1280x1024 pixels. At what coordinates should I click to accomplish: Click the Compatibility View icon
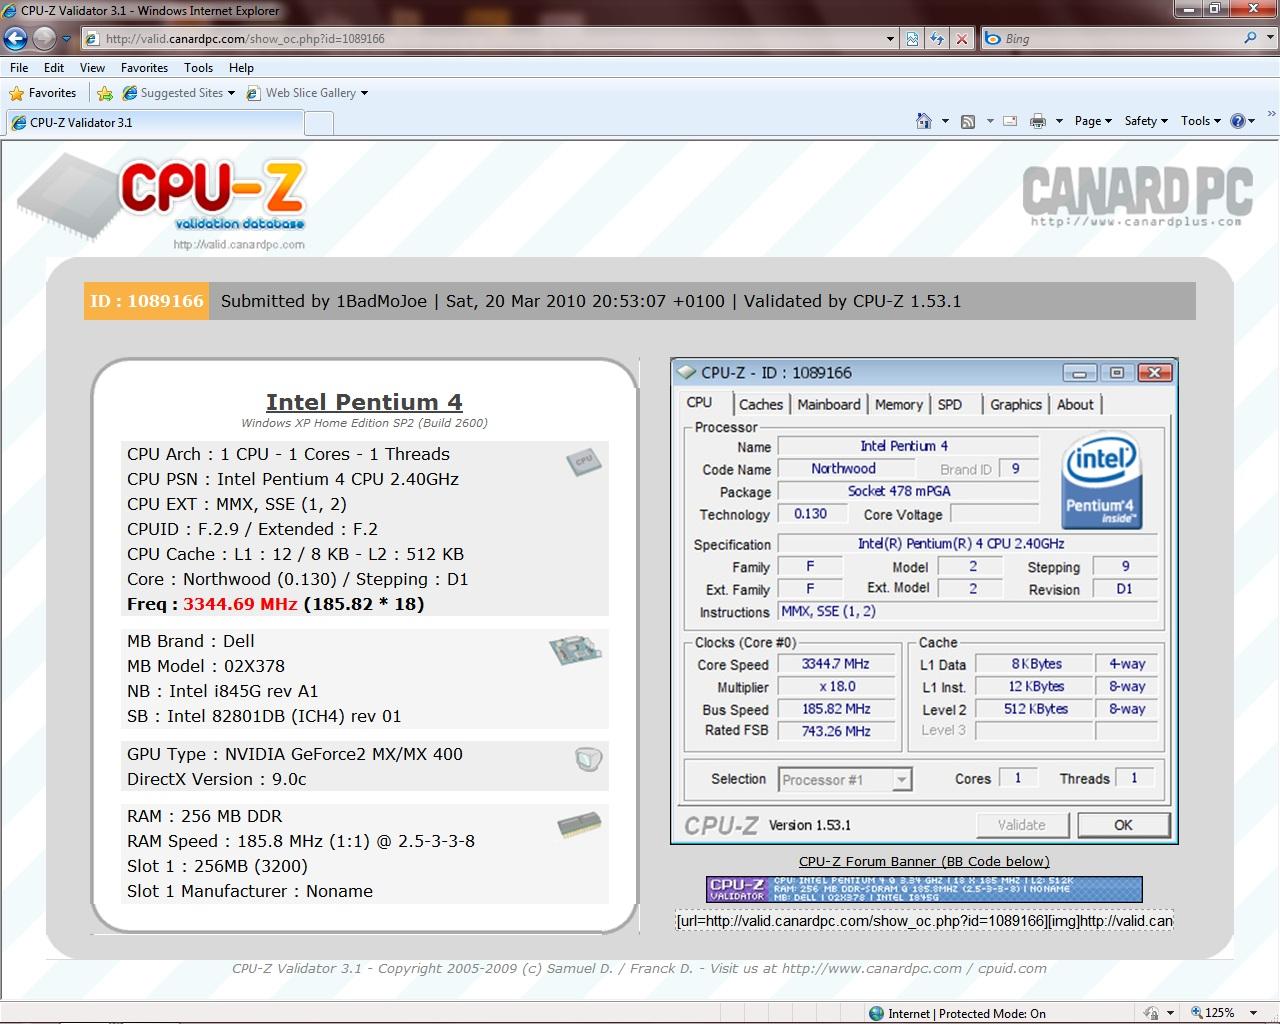912,39
